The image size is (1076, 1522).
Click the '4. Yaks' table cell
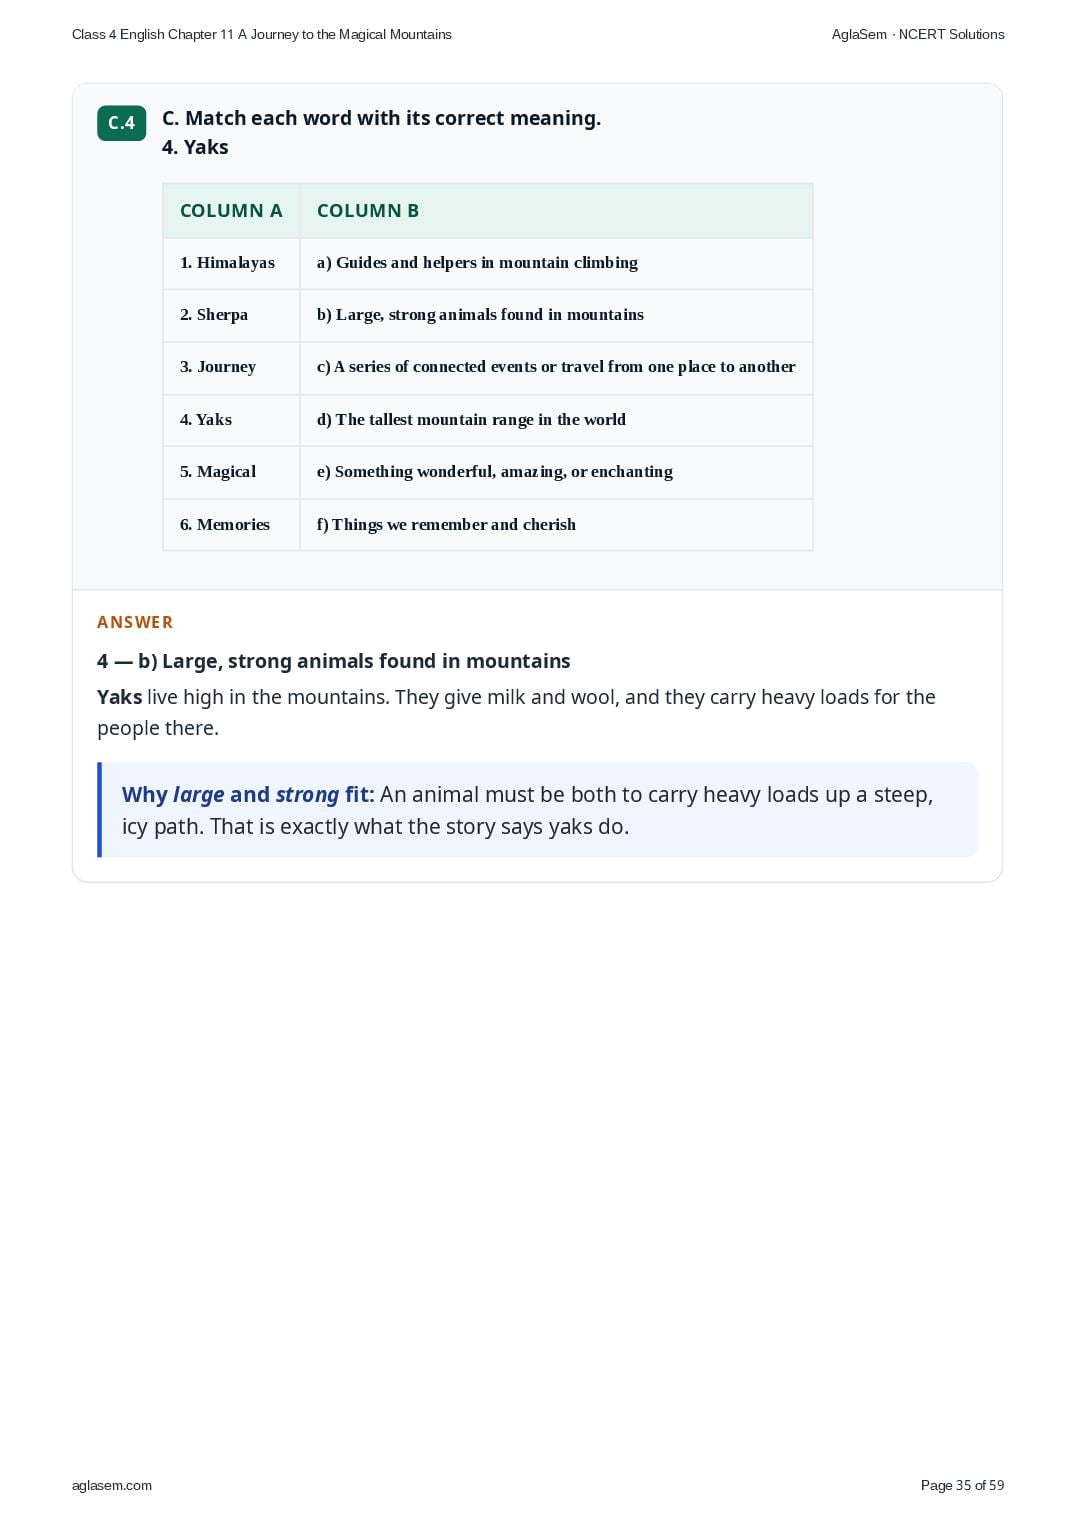point(231,420)
